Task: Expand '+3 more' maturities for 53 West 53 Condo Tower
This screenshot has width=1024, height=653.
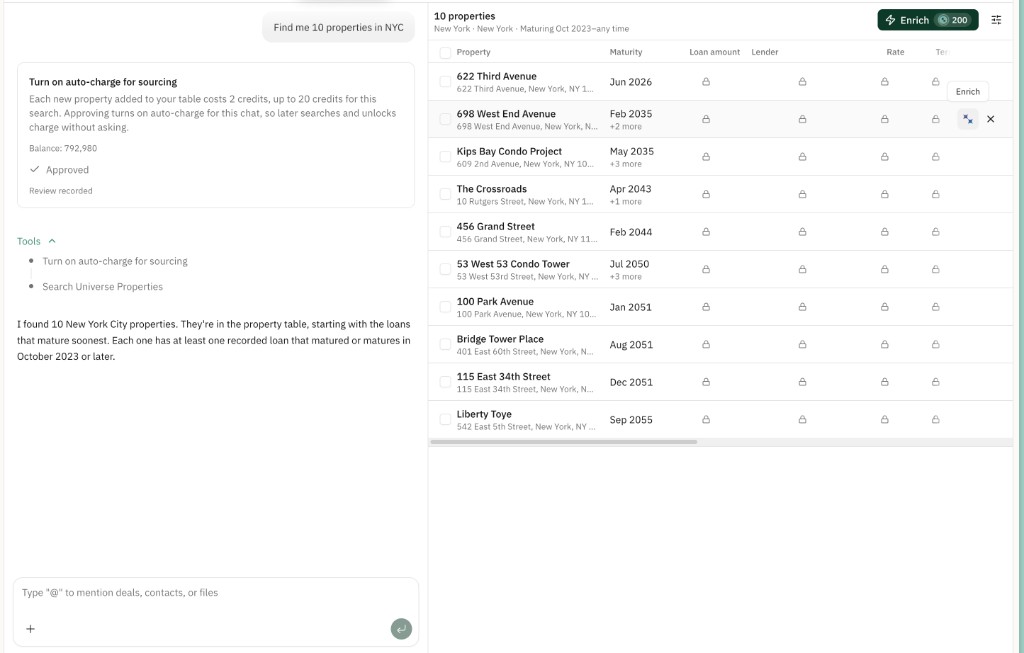Action: point(626,277)
